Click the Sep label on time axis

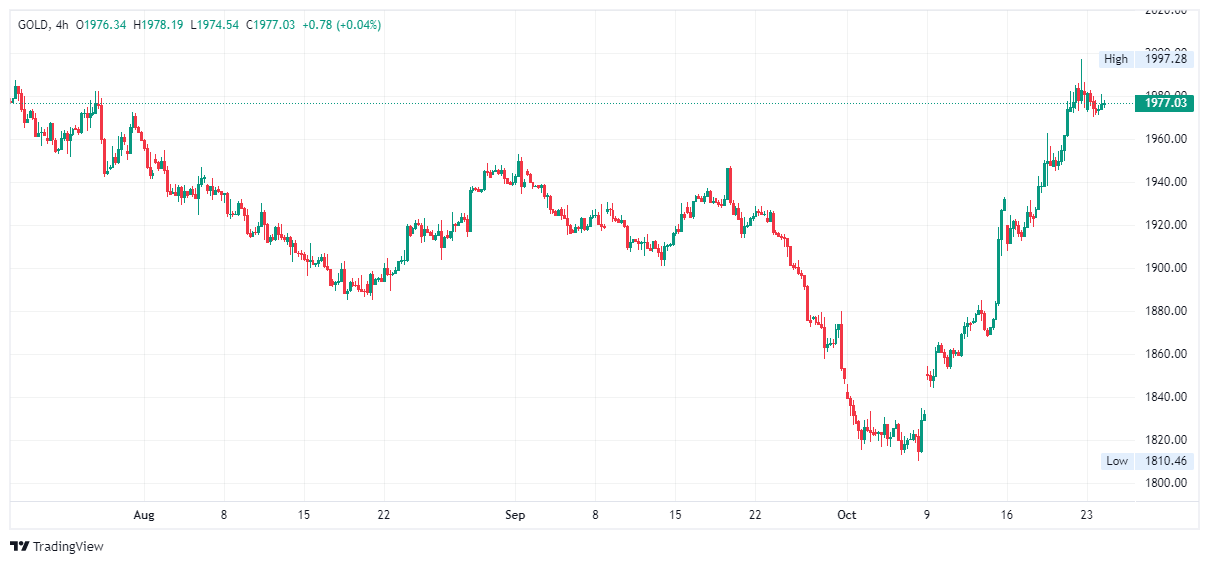click(515, 515)
